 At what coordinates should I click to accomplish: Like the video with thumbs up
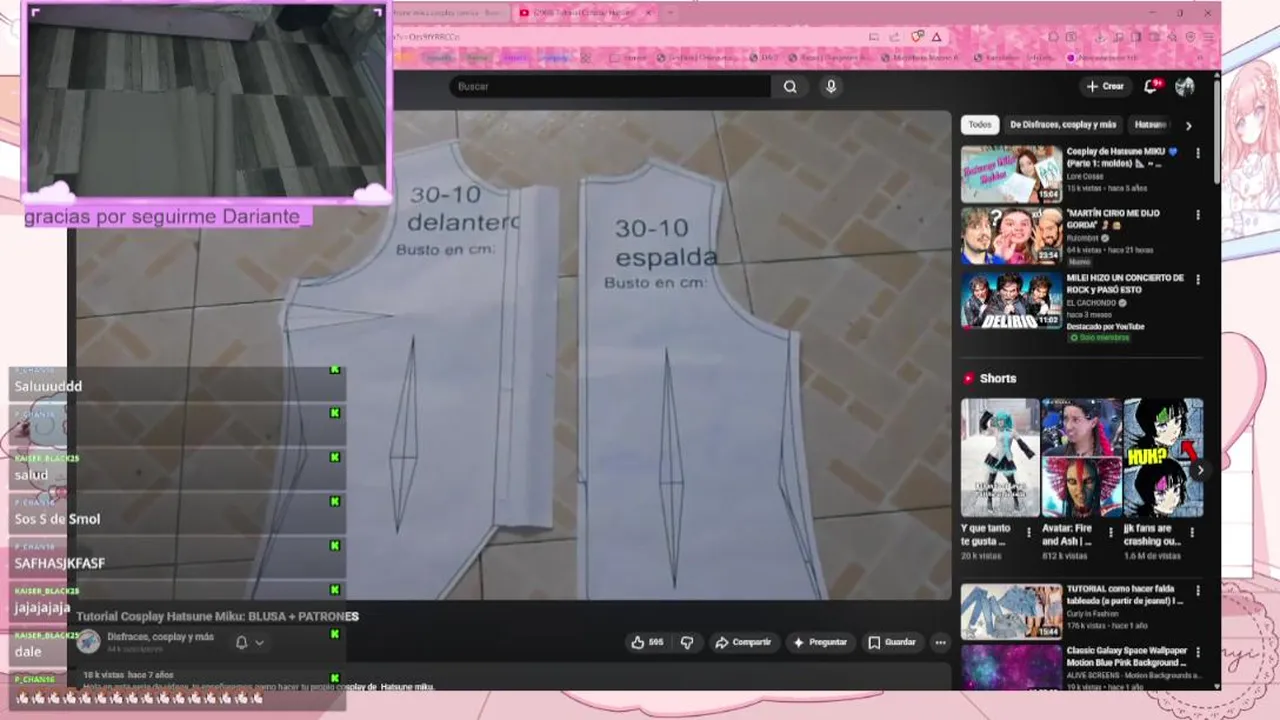[647, 642]
